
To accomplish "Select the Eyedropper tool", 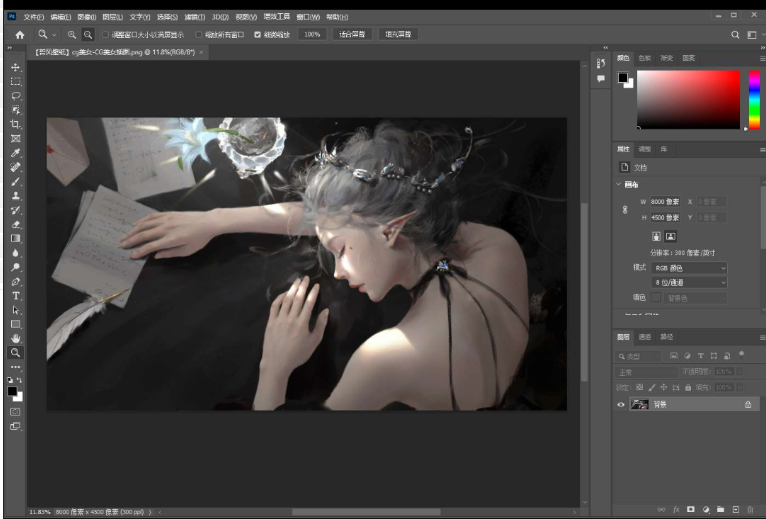I will pyautogui.click(x=15, y=153).
